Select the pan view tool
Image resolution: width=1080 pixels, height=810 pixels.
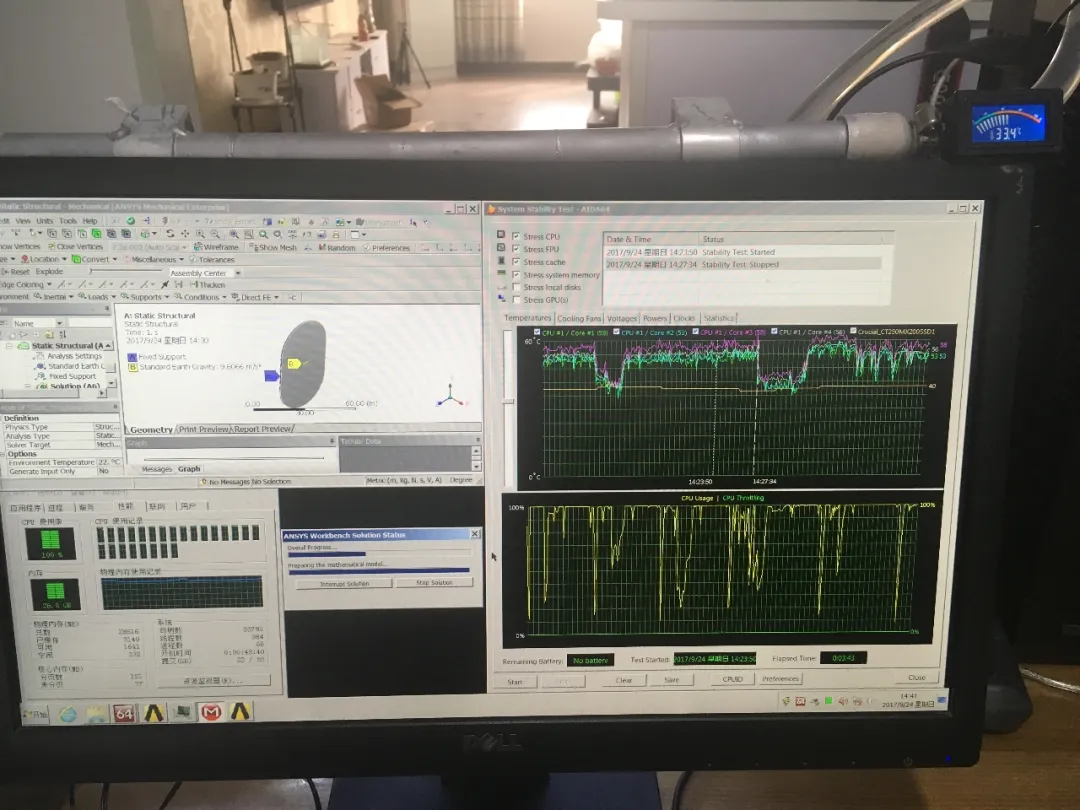pos(185,234)
